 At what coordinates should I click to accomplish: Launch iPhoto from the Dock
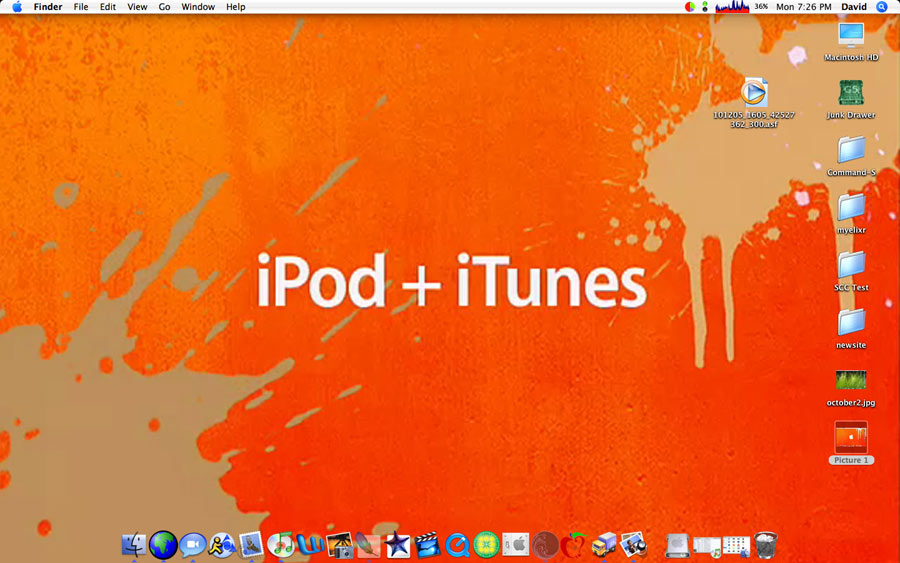pos(339,545)
